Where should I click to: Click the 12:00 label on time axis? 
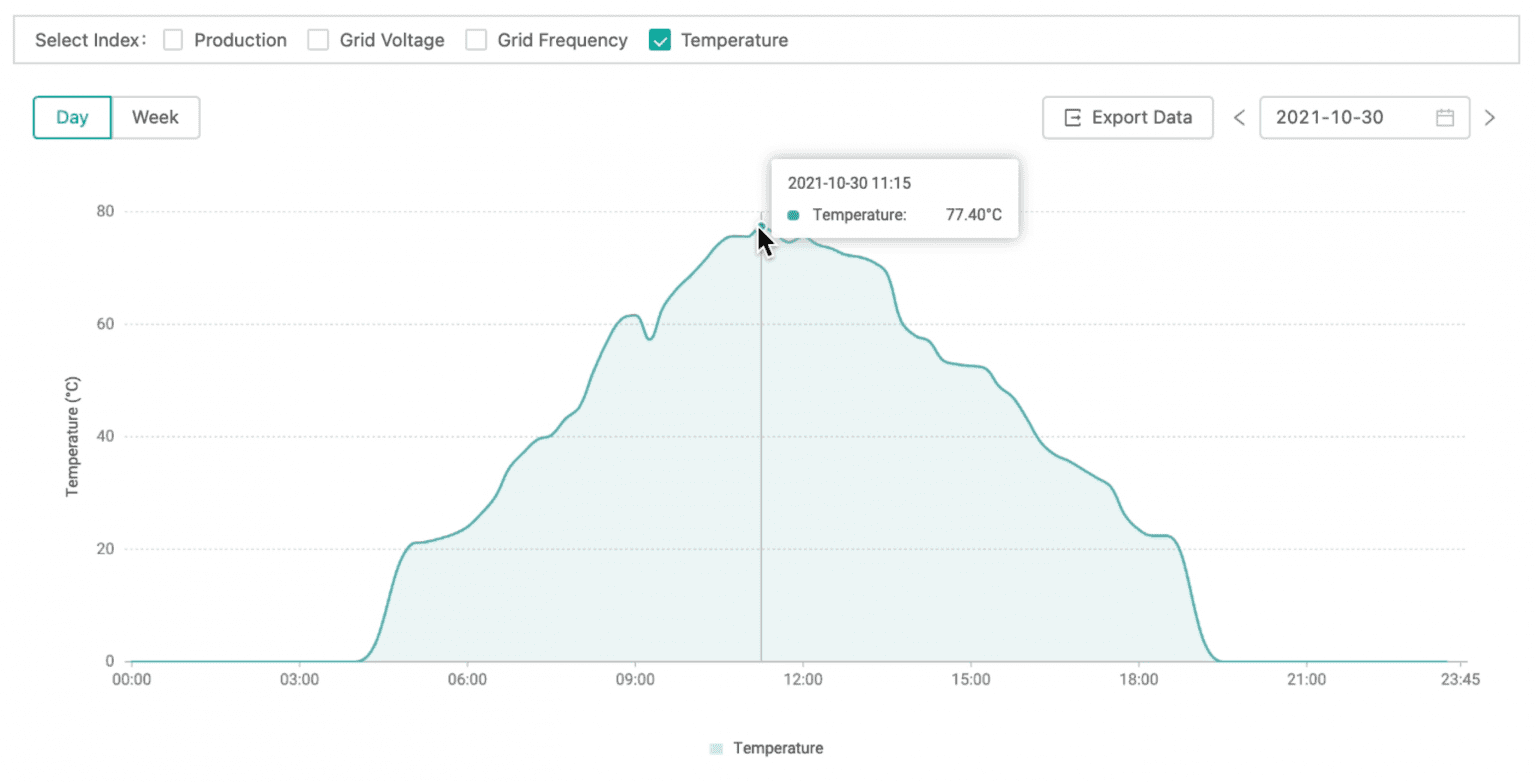pyautogui.click(x=803, y=680)
